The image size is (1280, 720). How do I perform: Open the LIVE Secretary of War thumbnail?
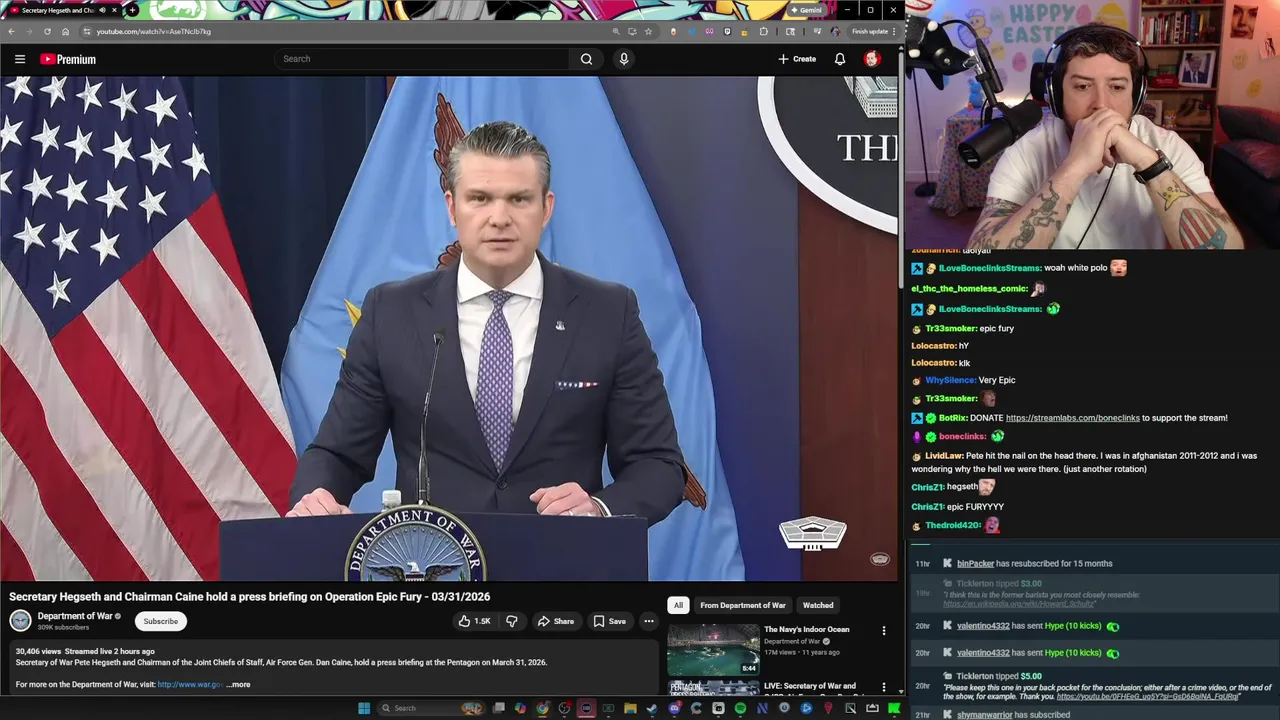click(x=713, y=688)
